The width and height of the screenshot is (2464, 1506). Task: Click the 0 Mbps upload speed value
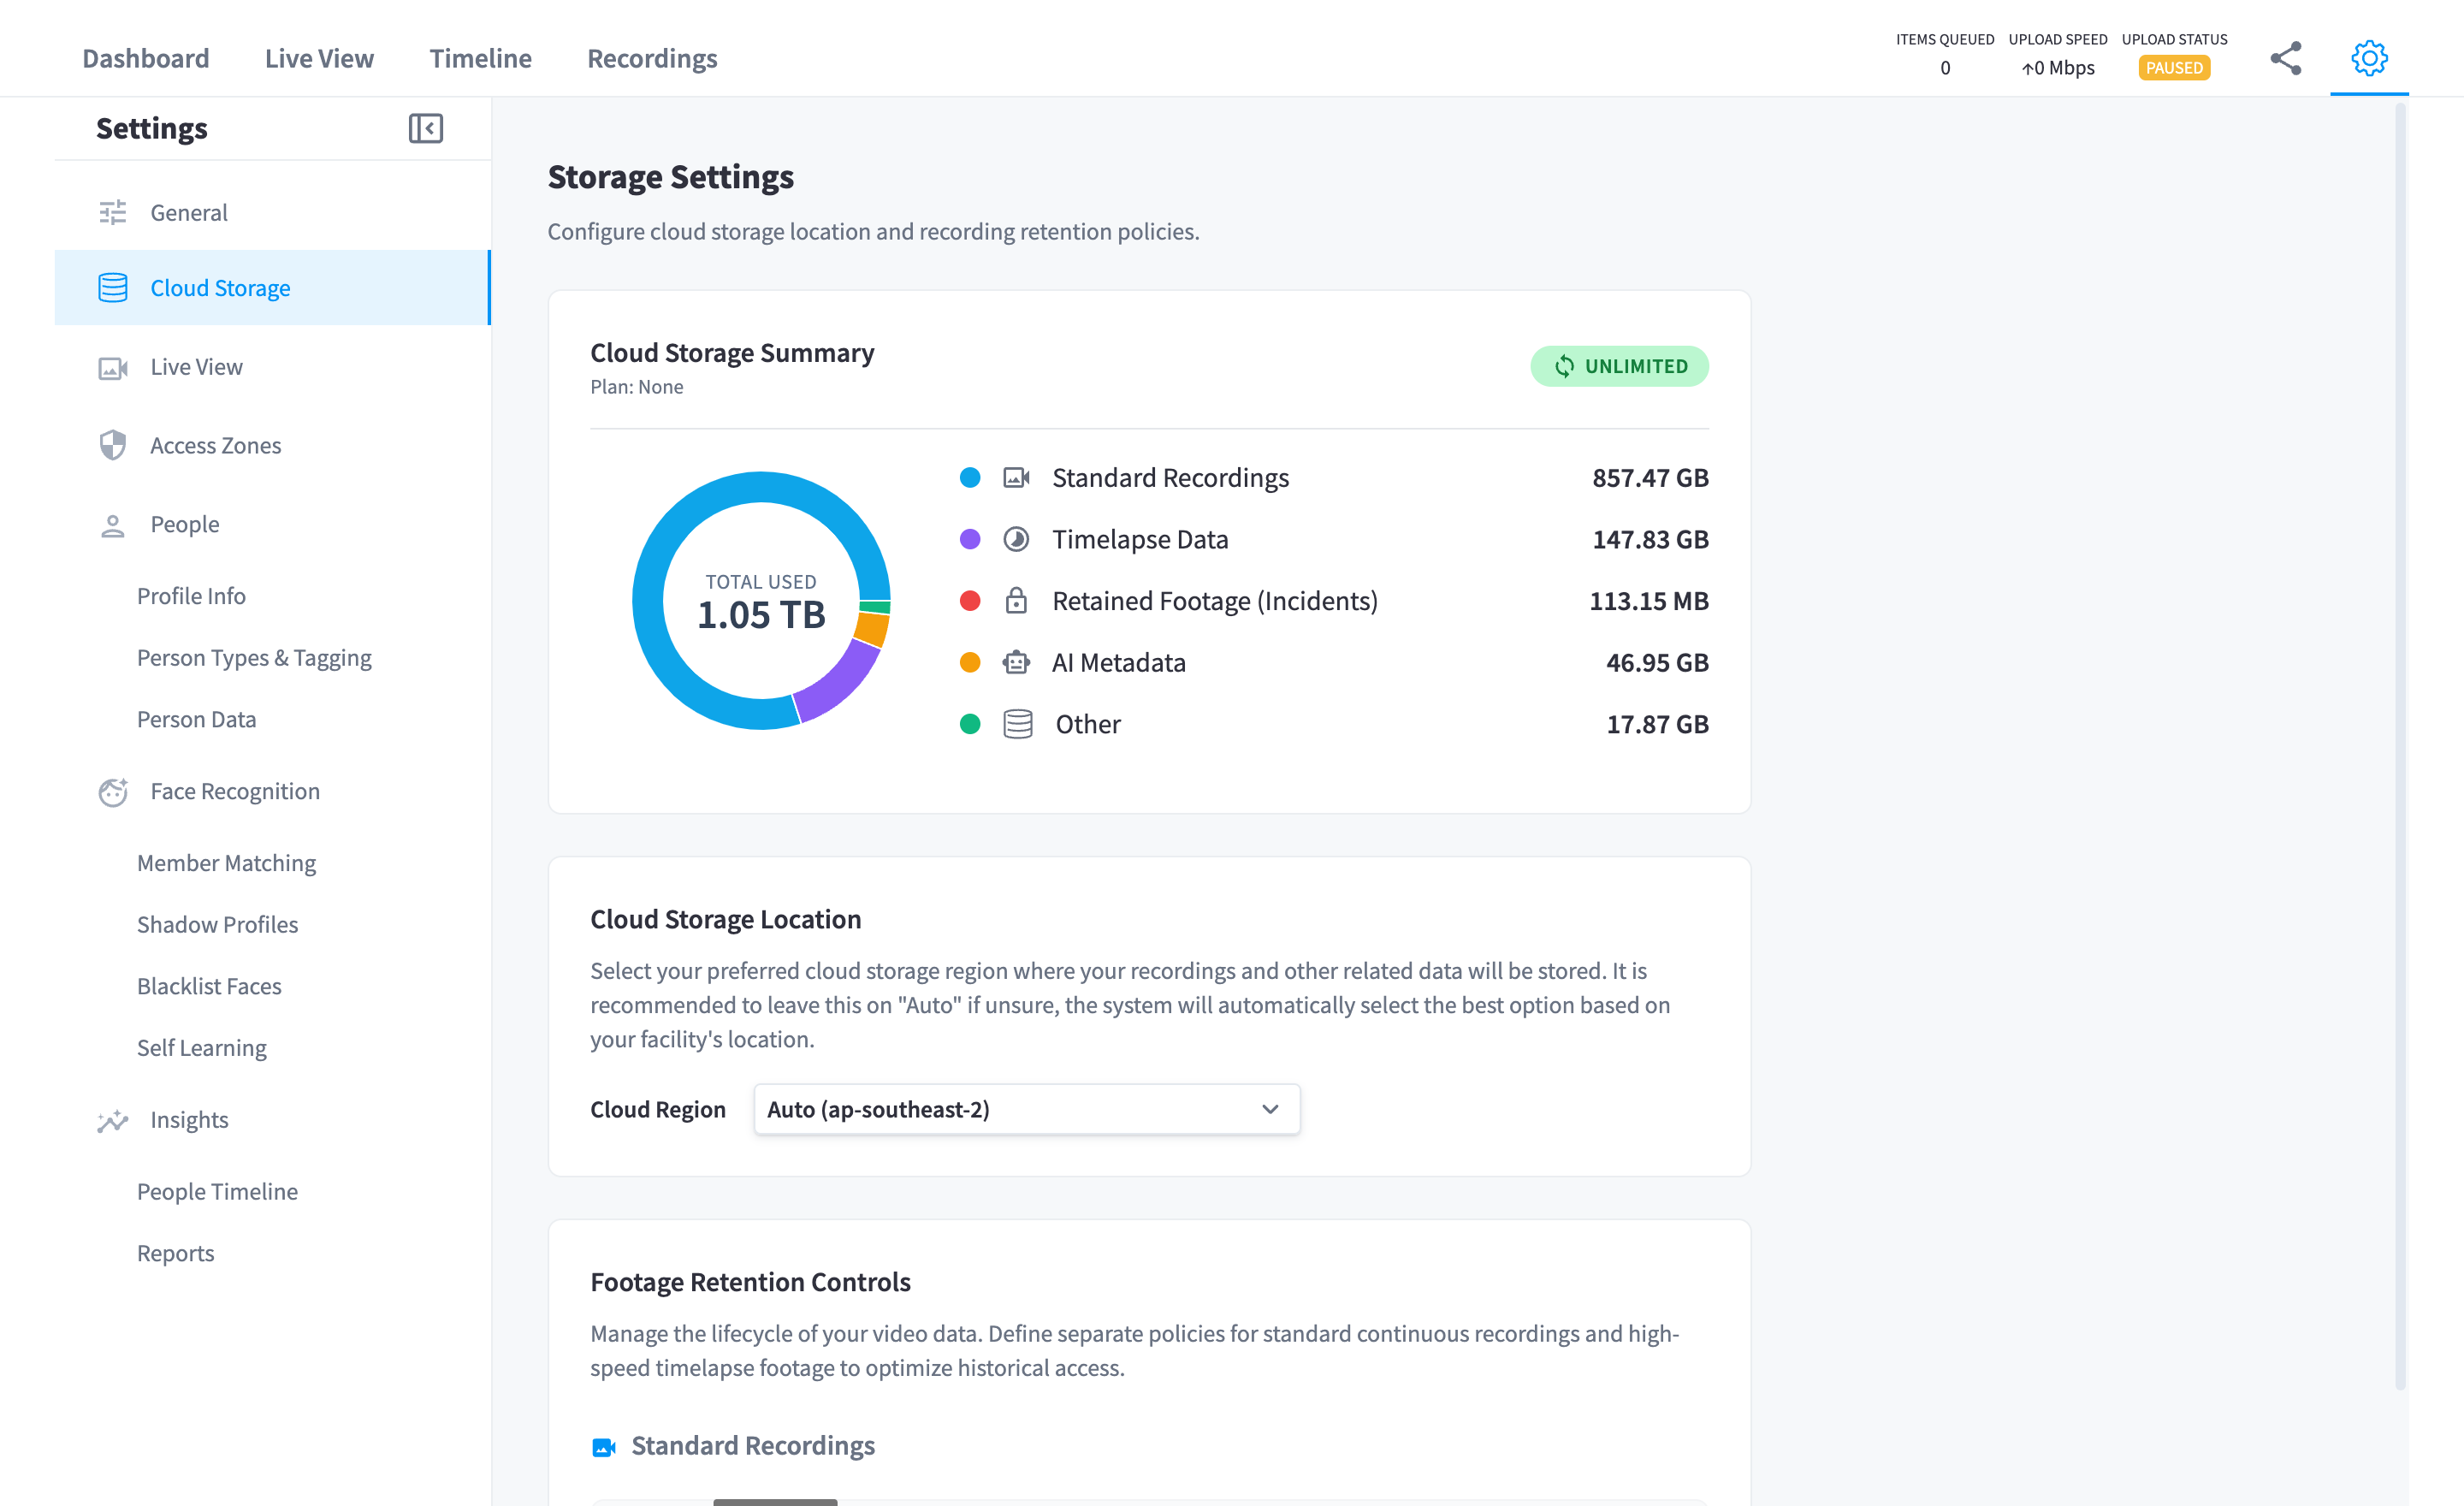pos(2057,68)
